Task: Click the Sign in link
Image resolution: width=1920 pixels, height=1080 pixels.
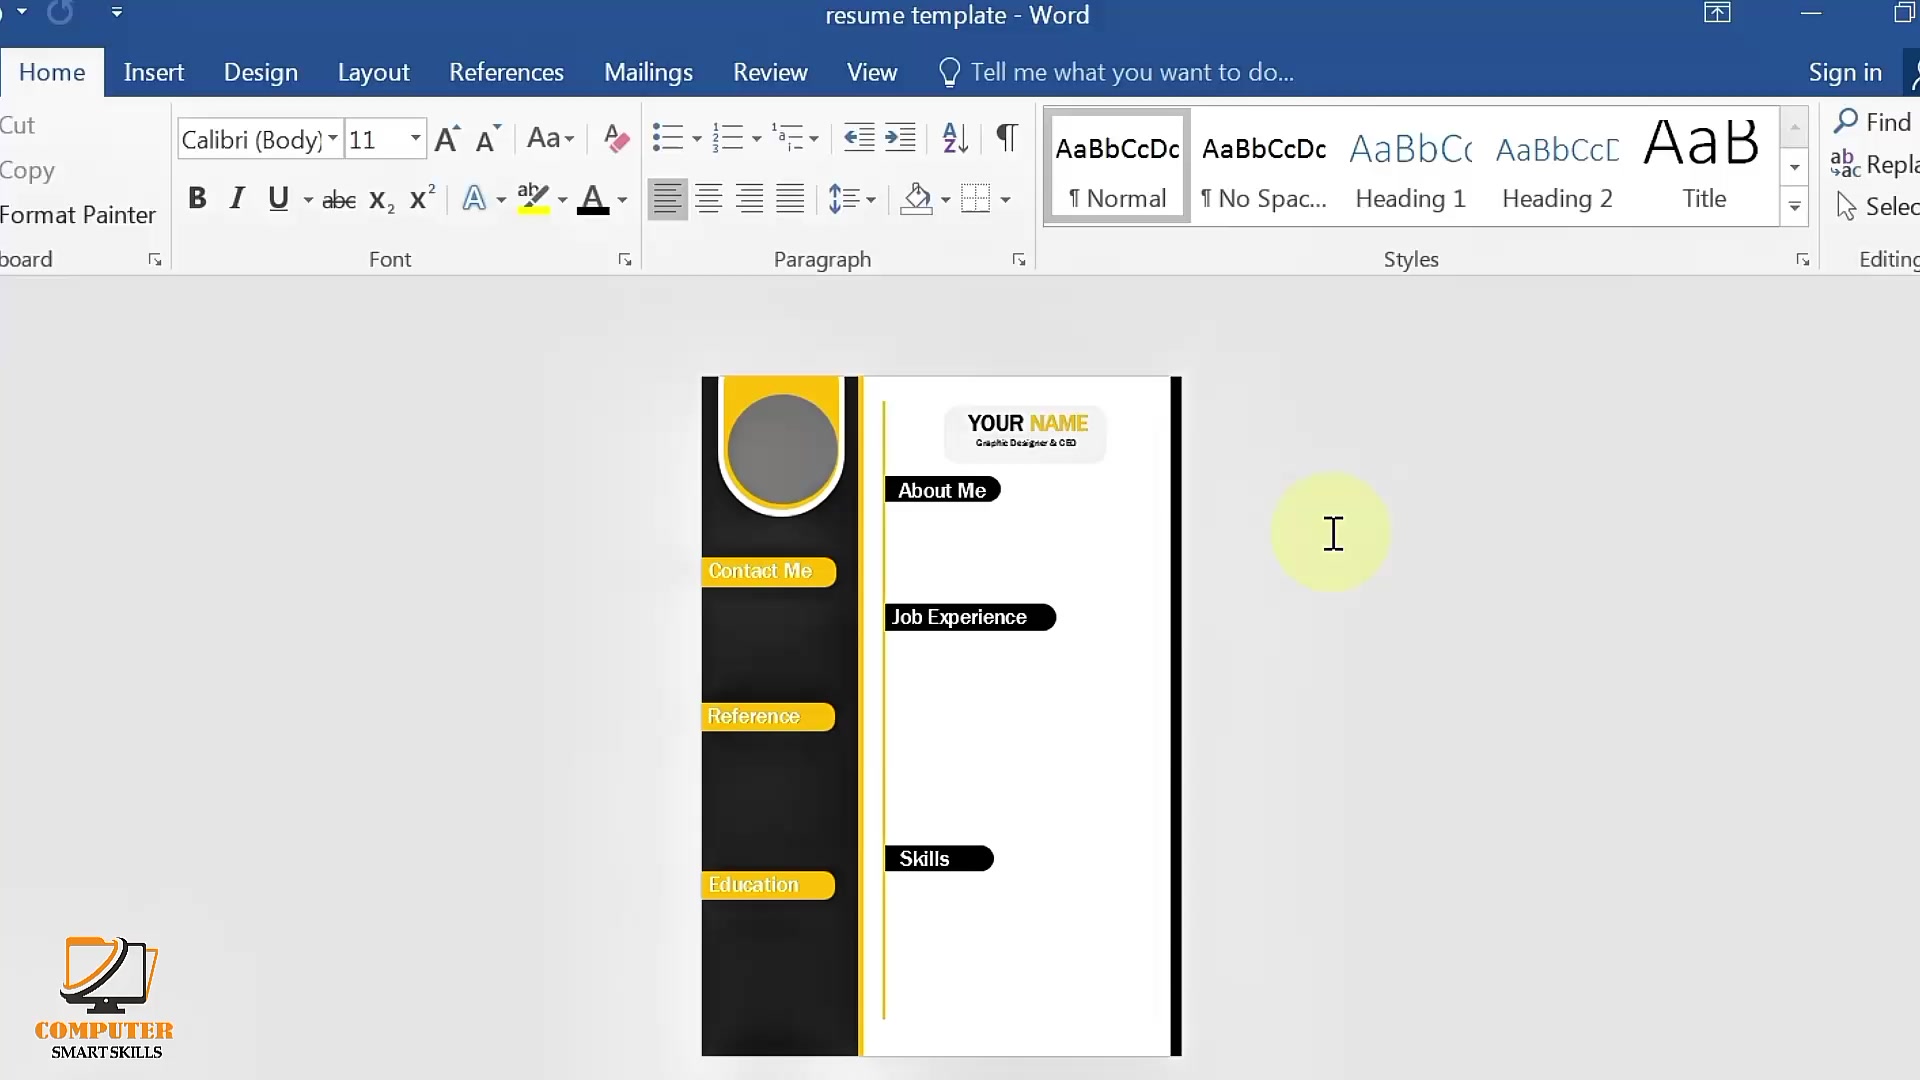Action: tap(1845, 72)
